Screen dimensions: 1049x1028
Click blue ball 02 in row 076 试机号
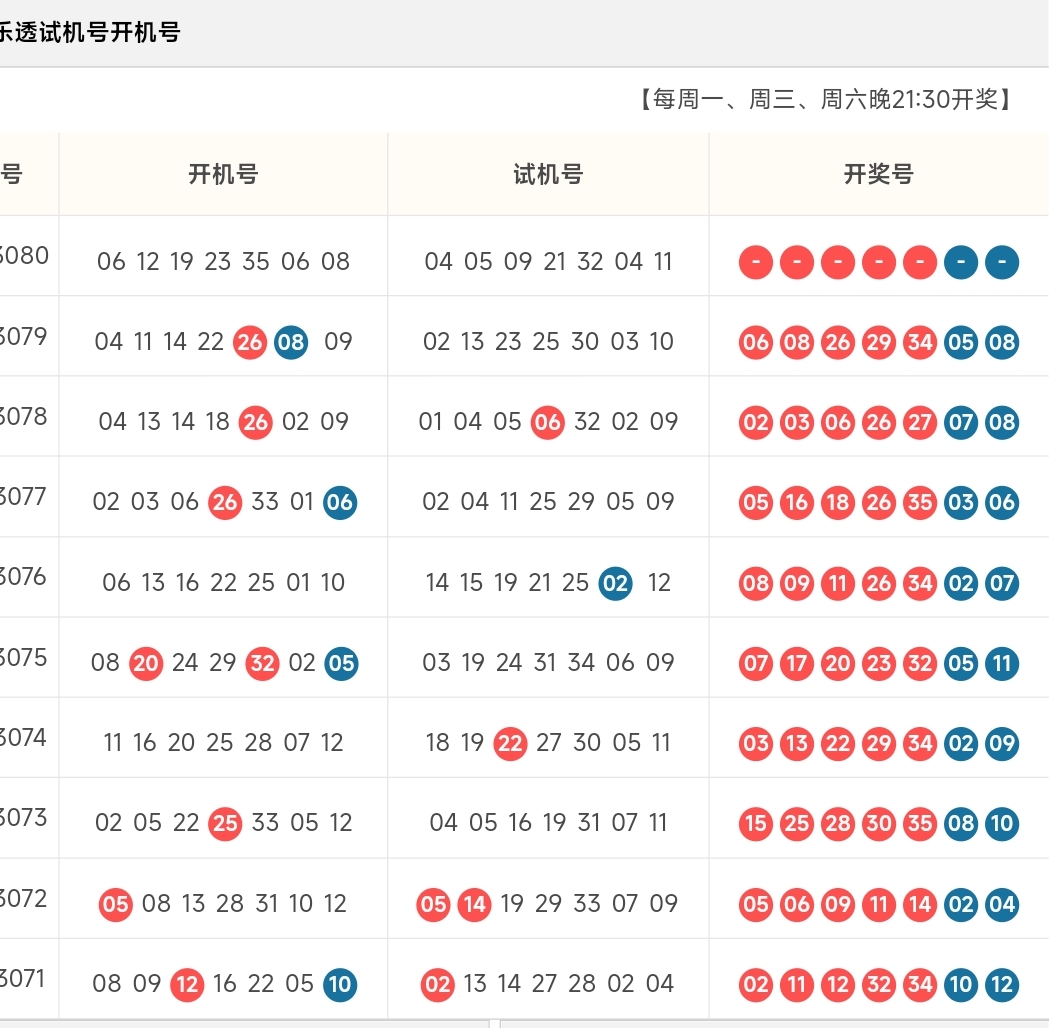615,583
